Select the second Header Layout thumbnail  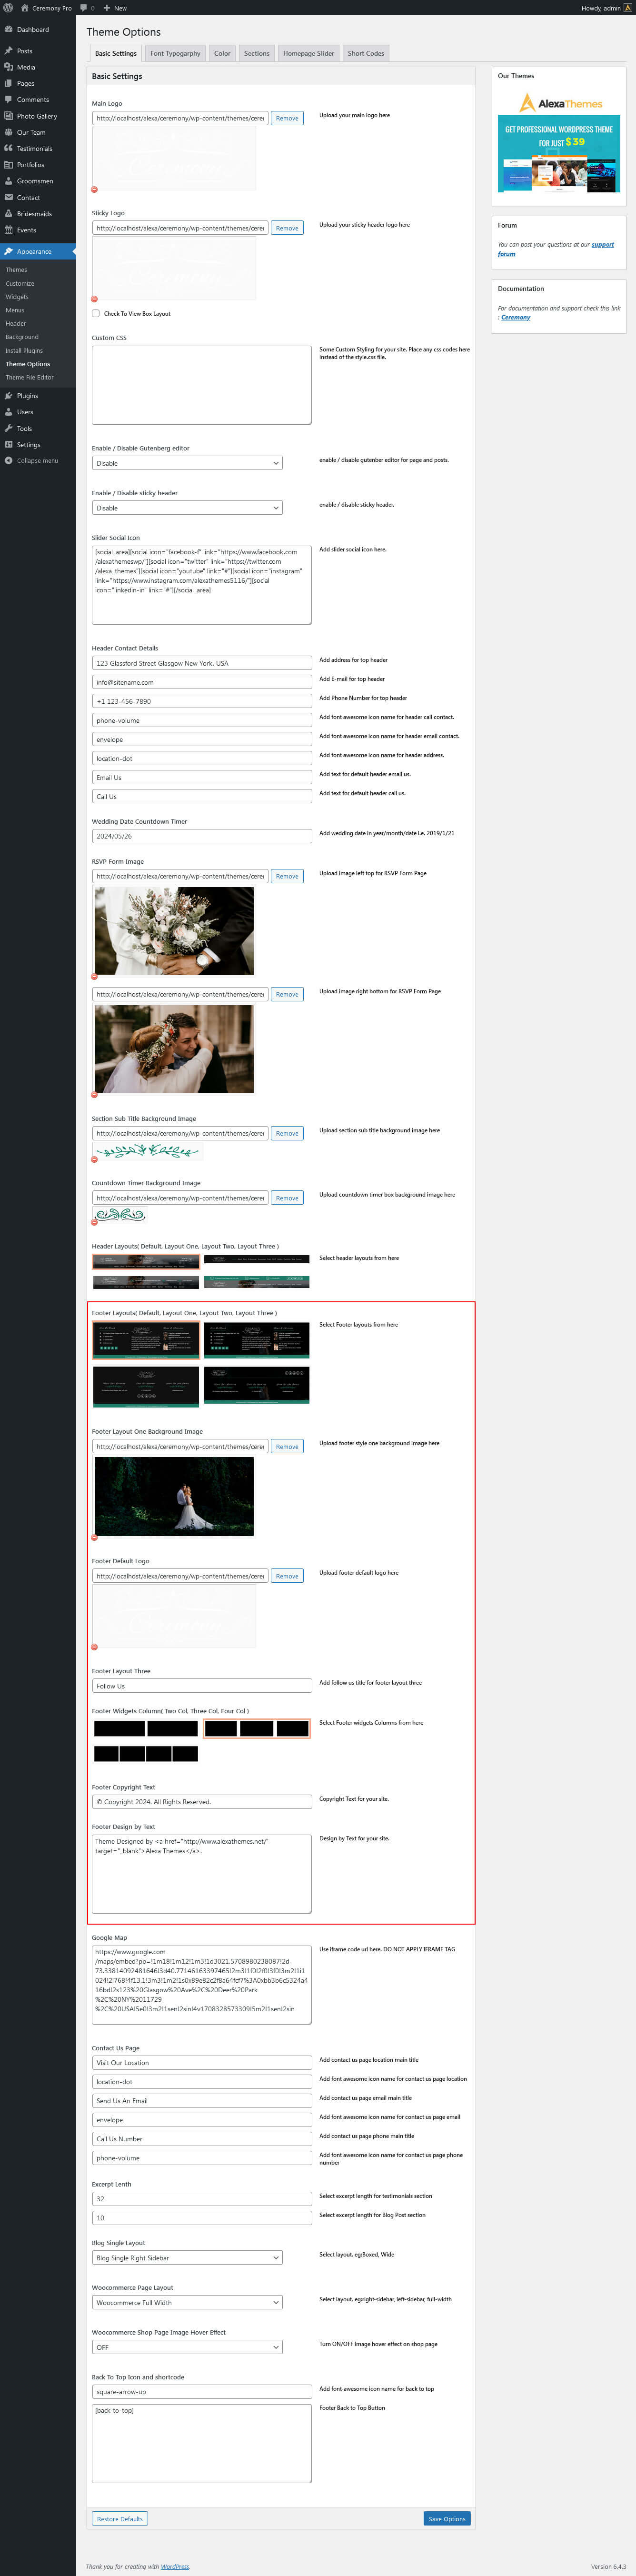[257, 1259]
